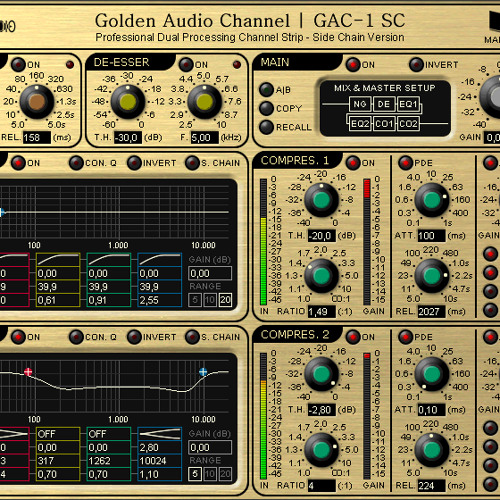Viewport: 500px width, 500px height.
Task: Toggle ON above the REL. 158 release knob
Action: (x=18, y=64)
